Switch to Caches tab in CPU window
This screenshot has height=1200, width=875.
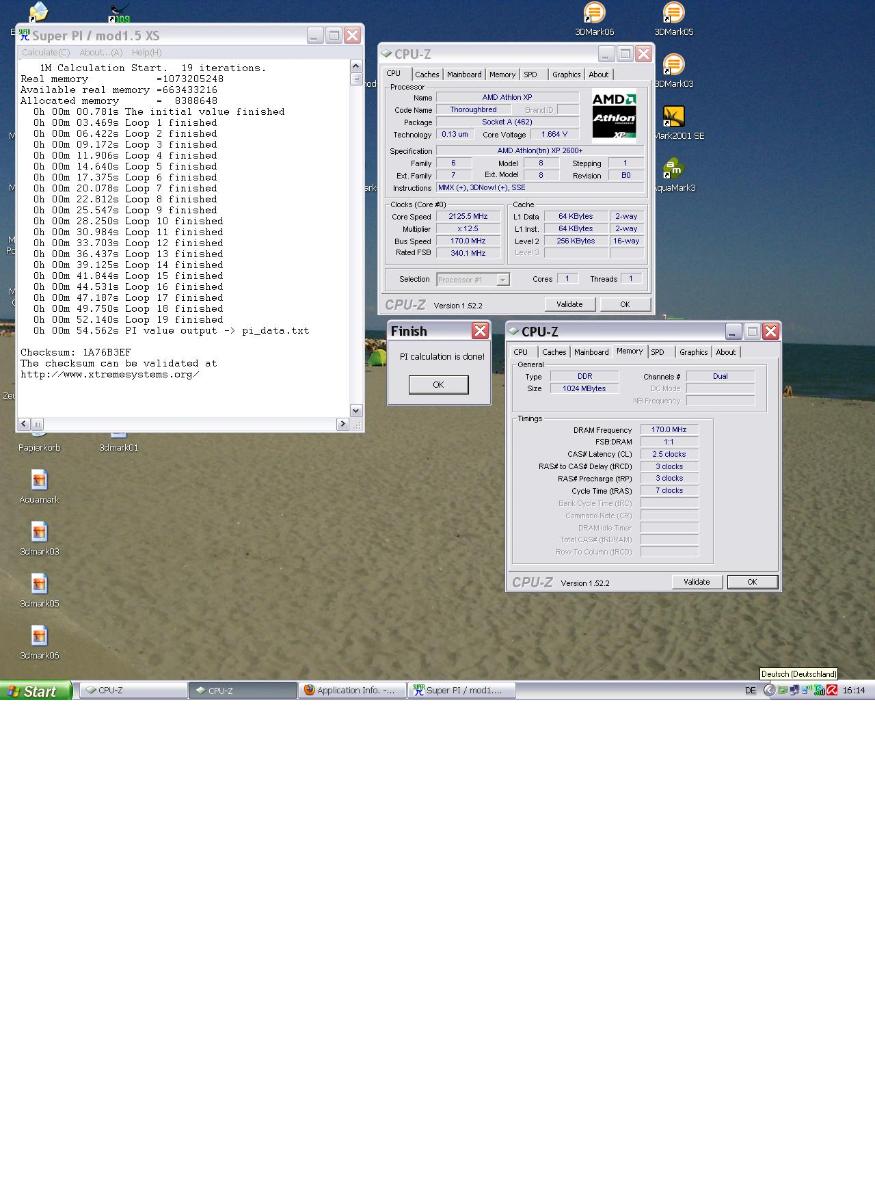(x=427, y=74)
